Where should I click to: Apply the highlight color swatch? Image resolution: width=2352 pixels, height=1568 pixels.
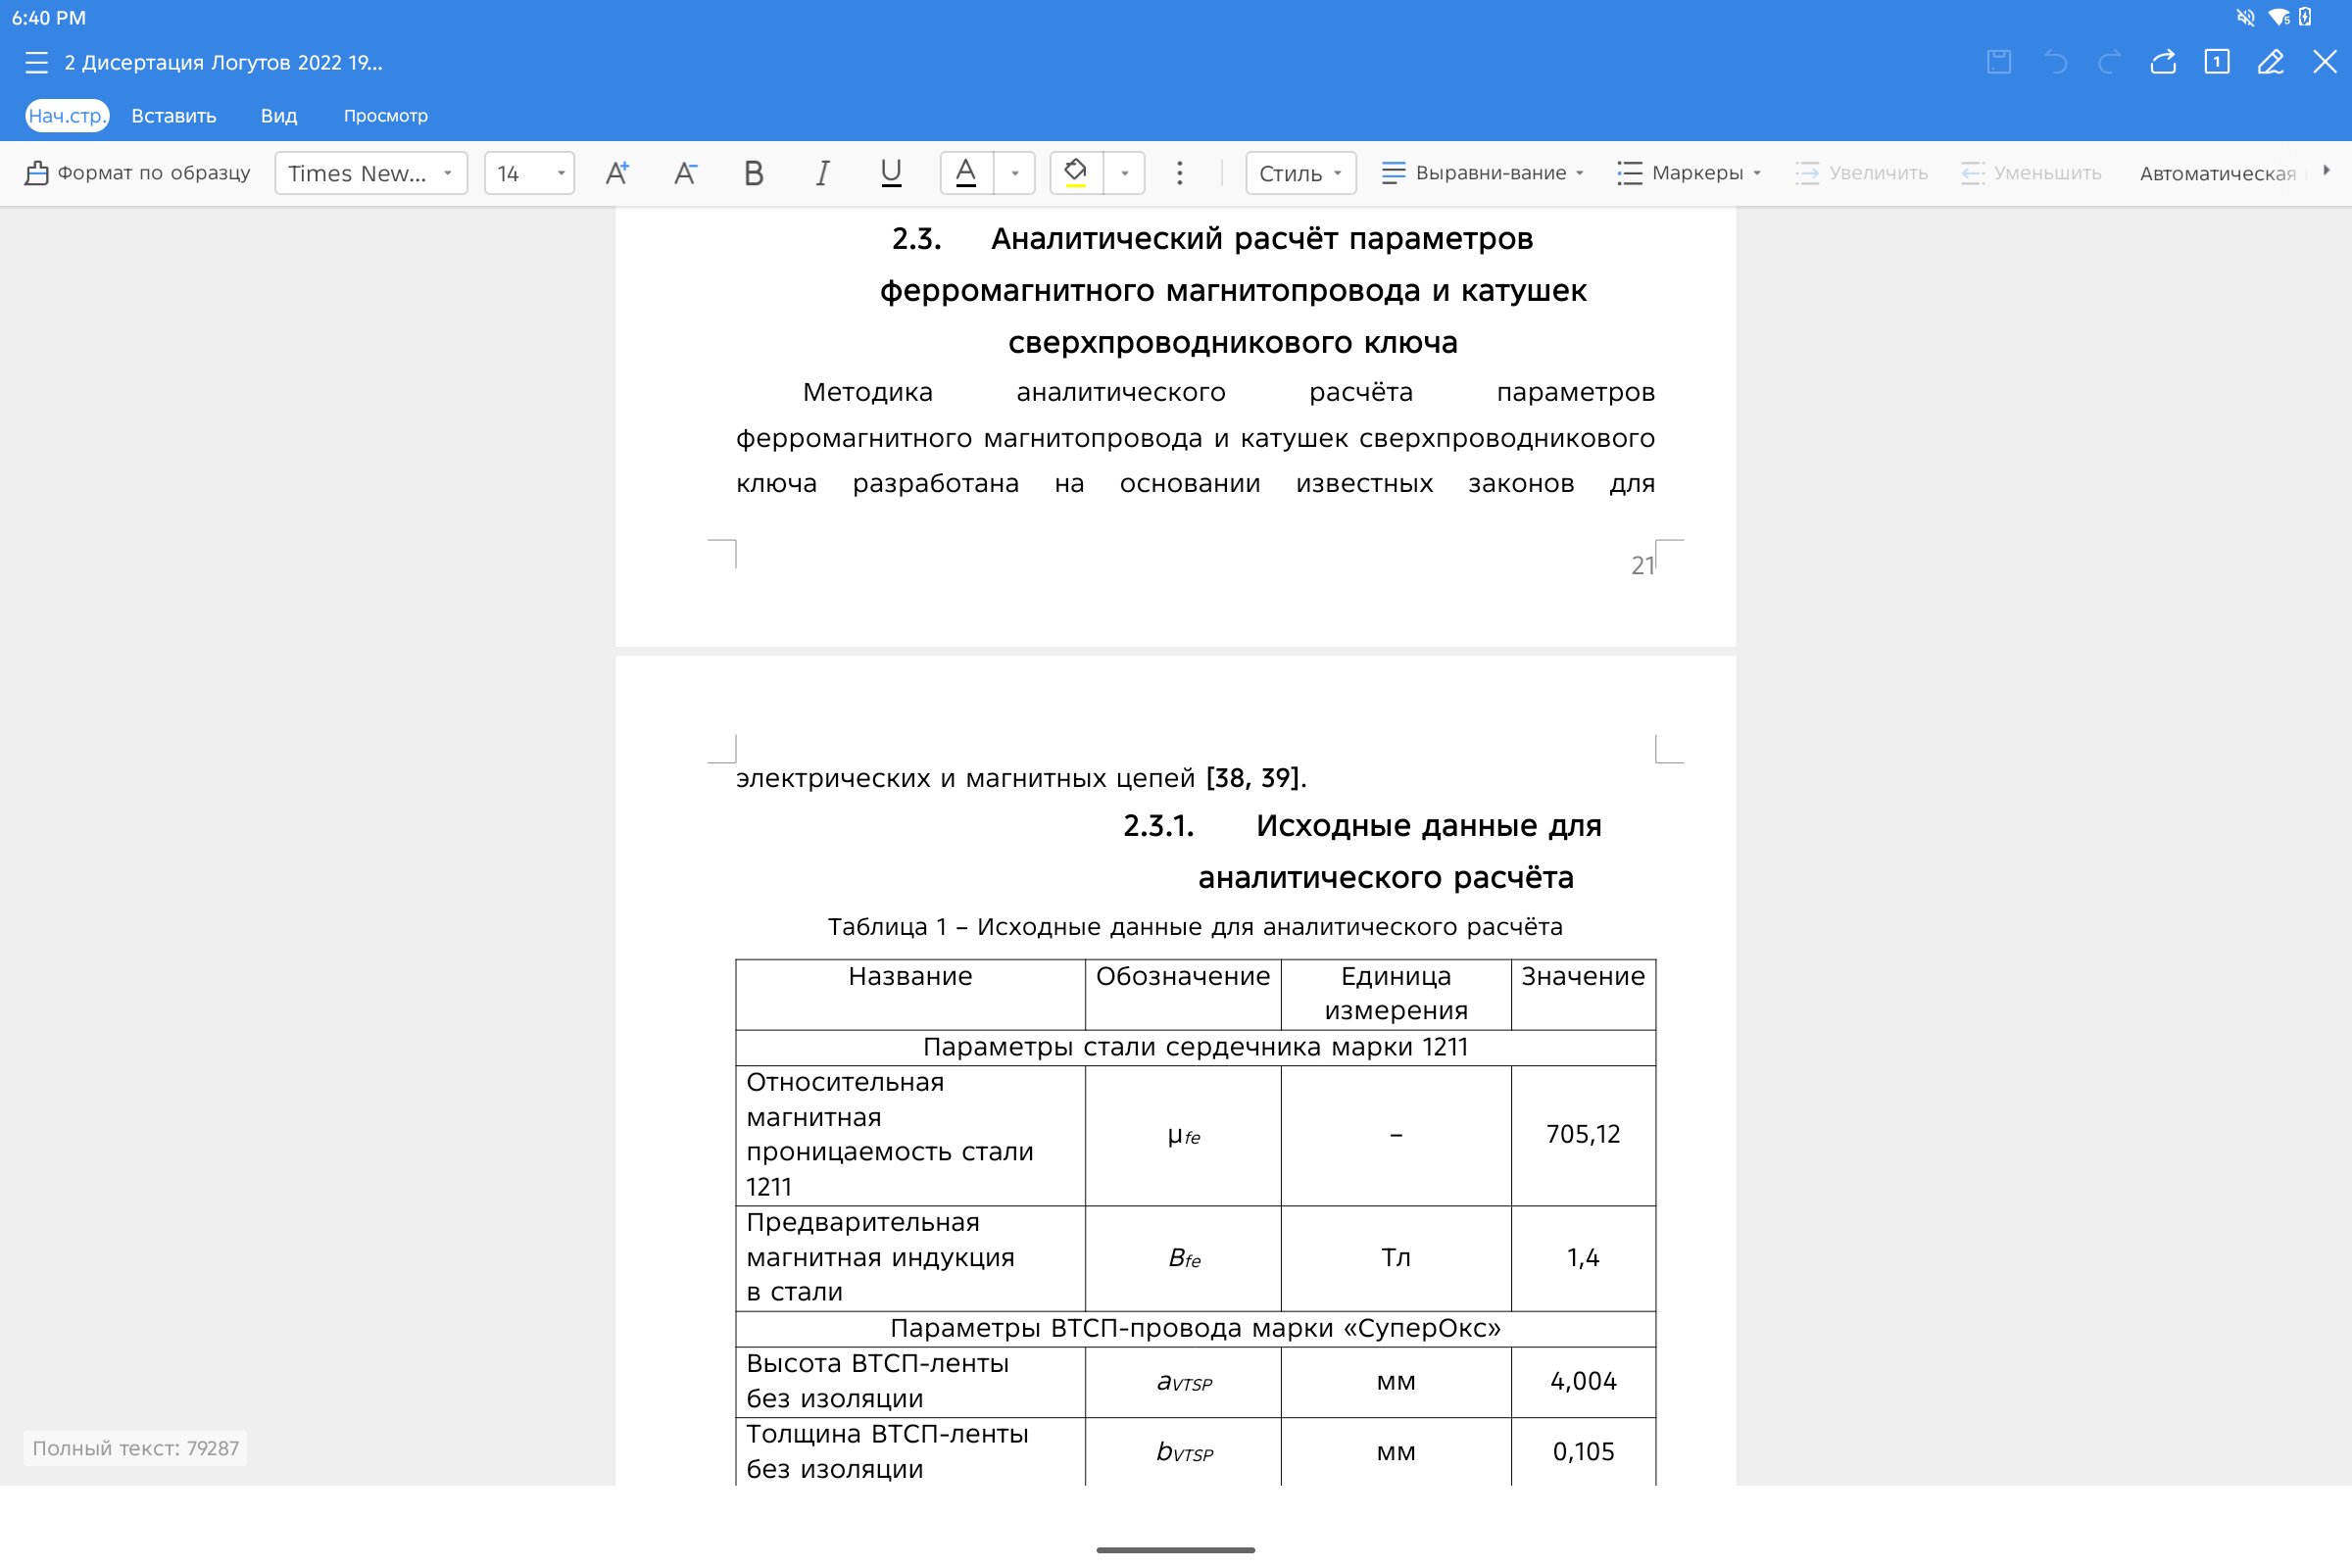click(x=1076, y=173)
